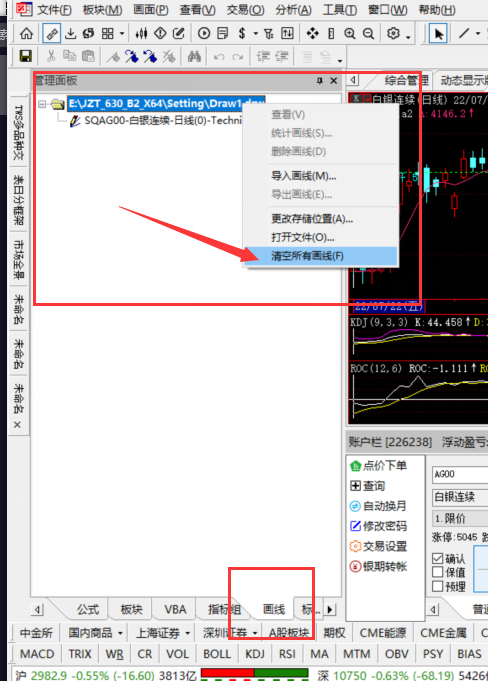This screenshot has width=488, height=681.
Task: Select the MACD indicator button
Action: 37,654
